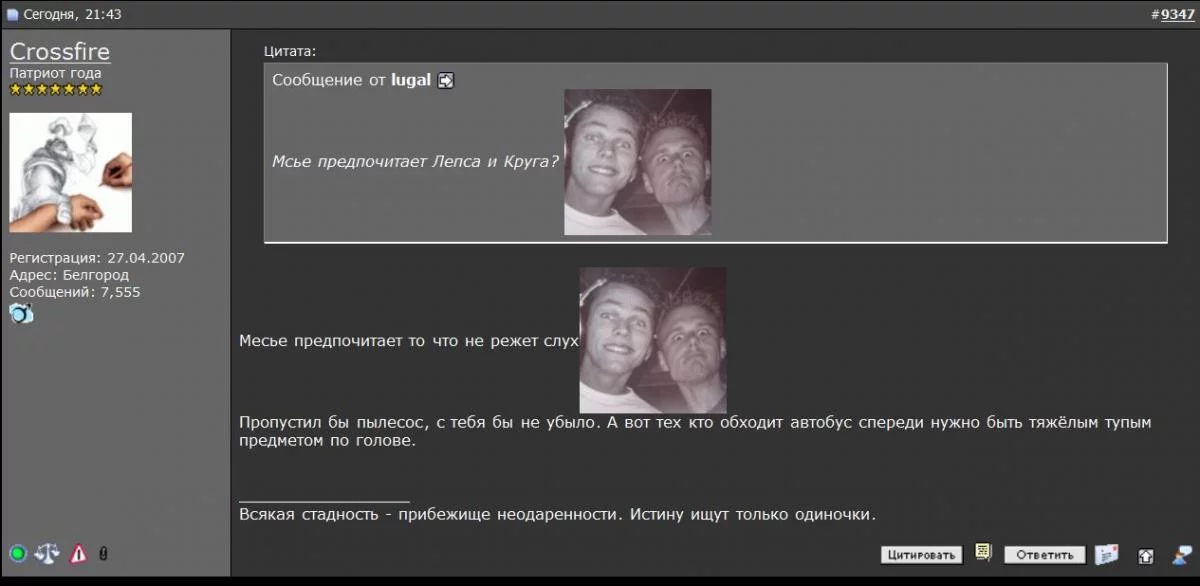Click the Цитировать button
Image resolution: width=1200 pixels, height=586 pixels.
[921, 555]
